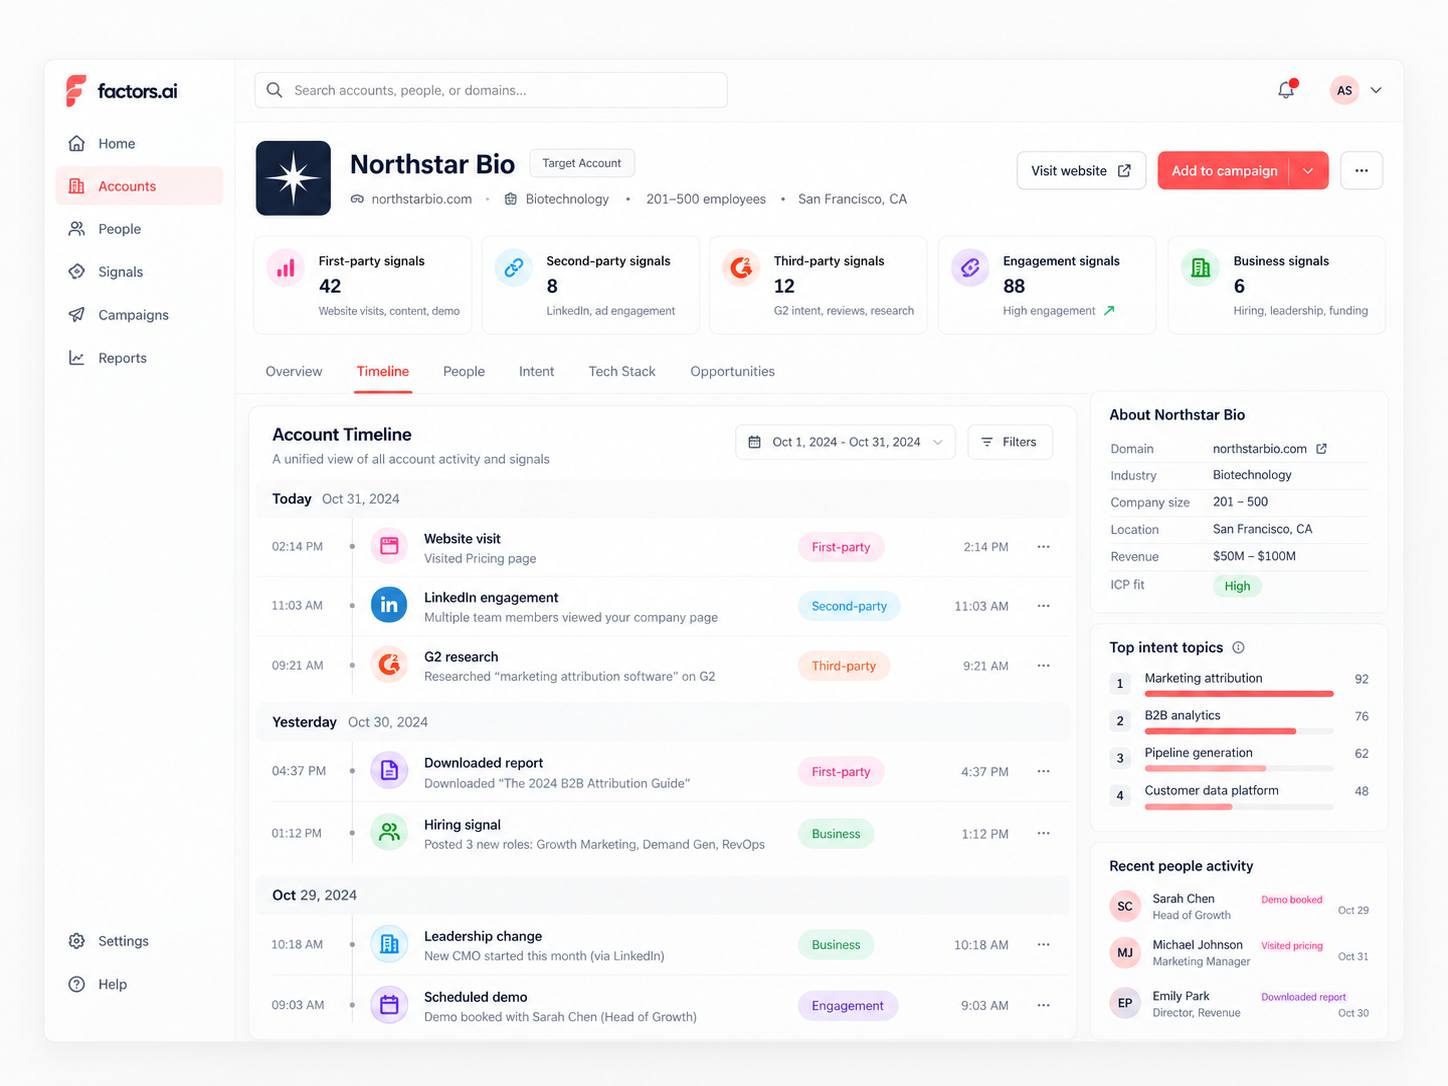Click the Marketing attribution intent score bar
The image size is (1448, 1086).
[x=1239, y=693]
